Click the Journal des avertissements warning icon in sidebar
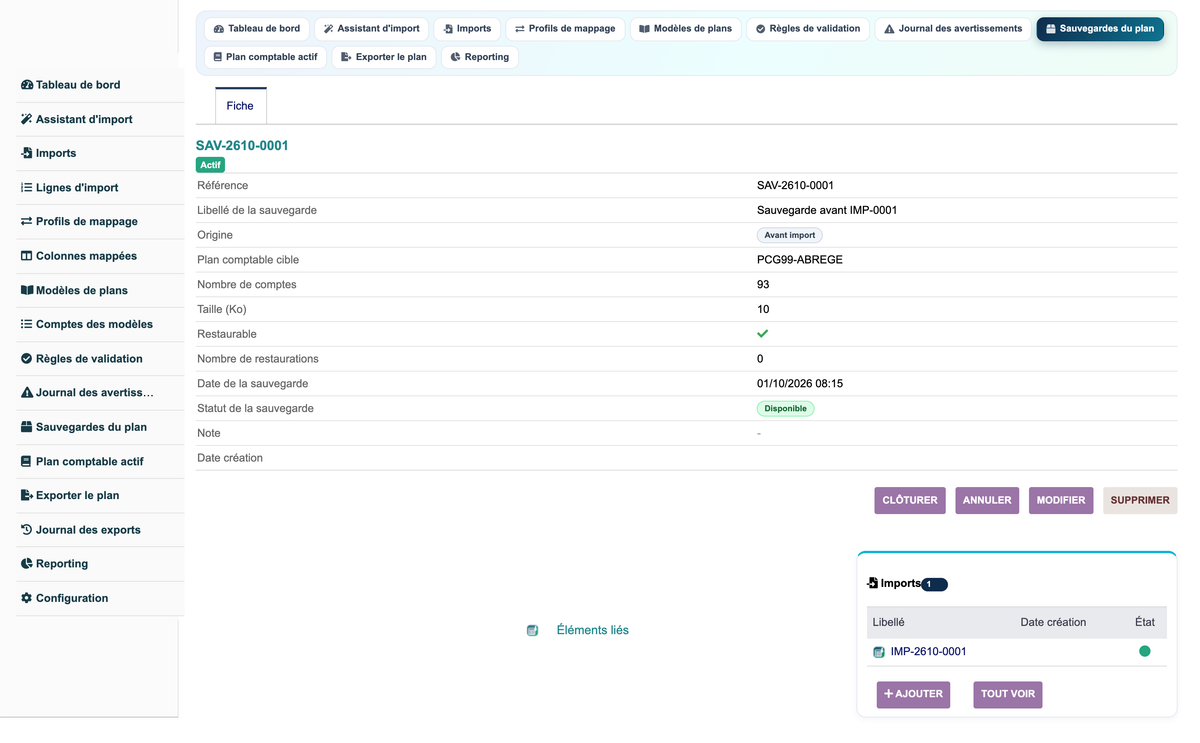 (27, 392)
